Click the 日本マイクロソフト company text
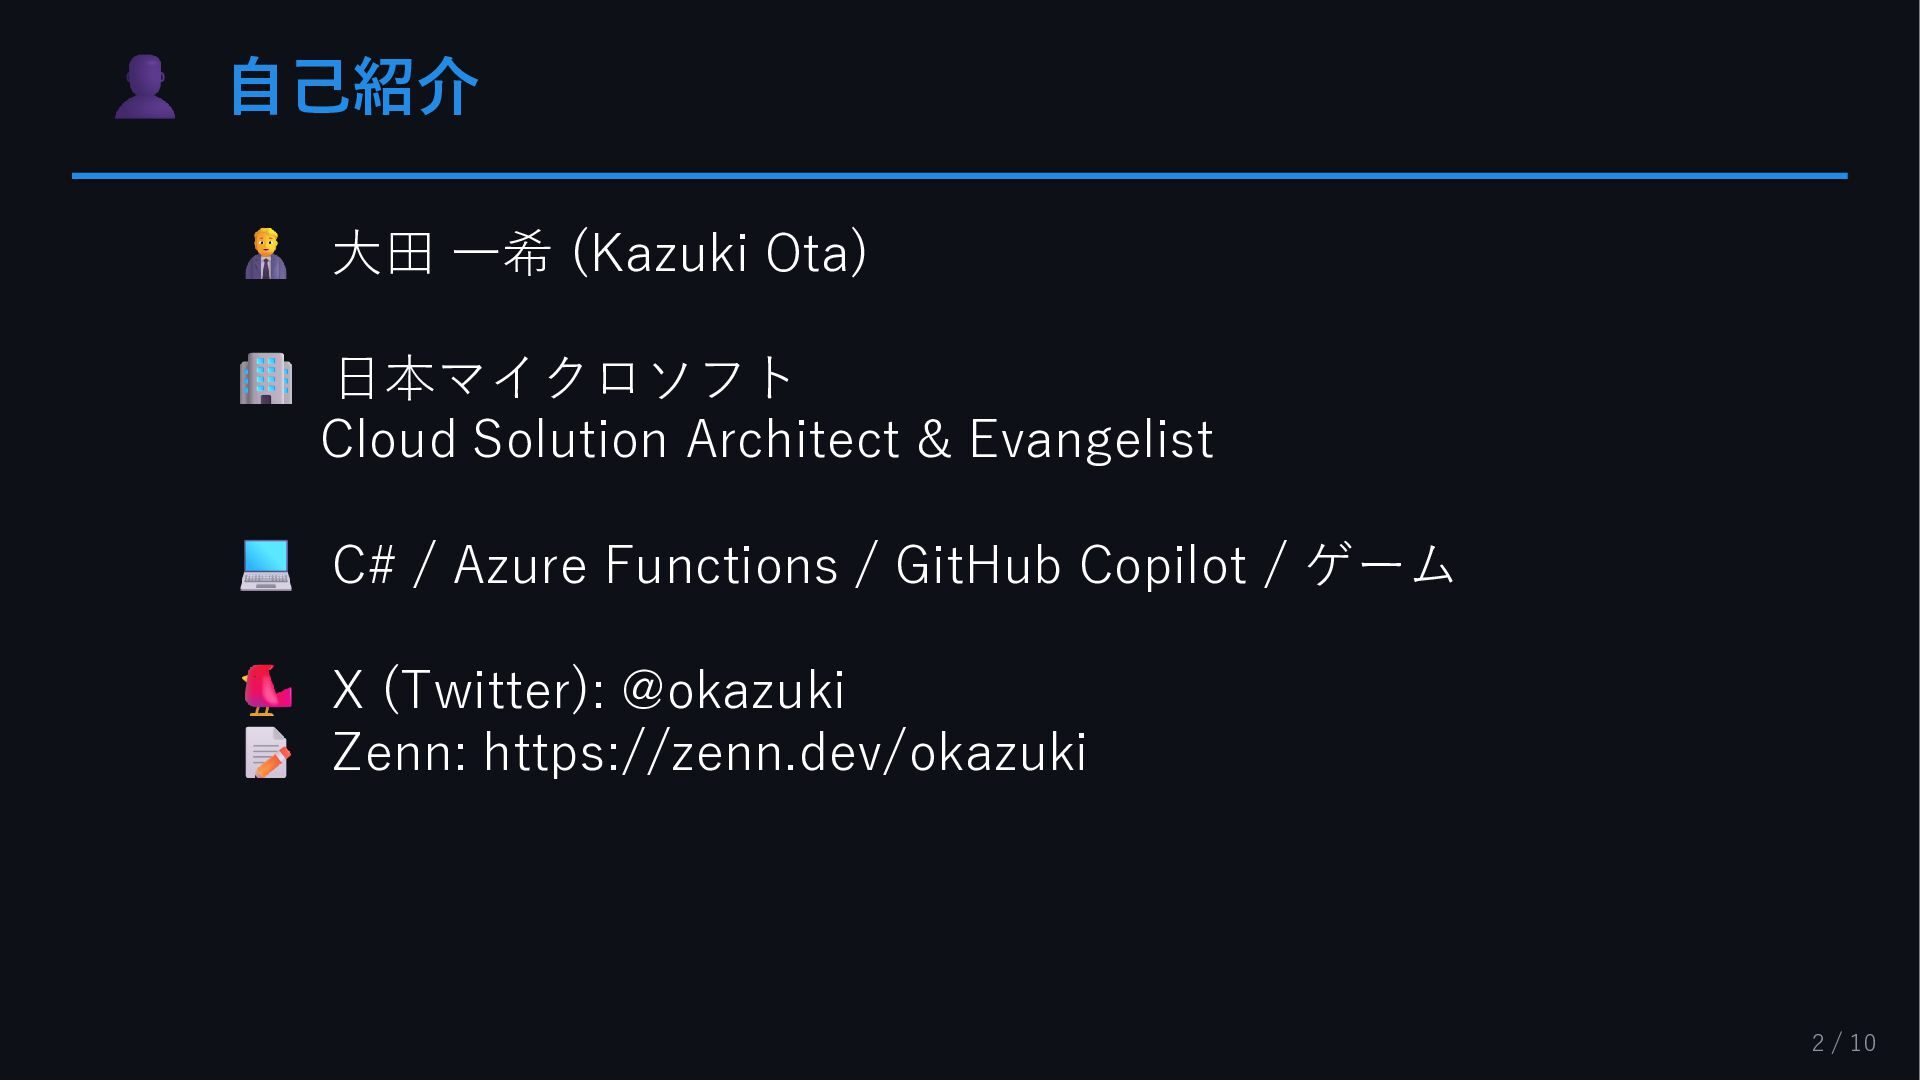 pos(563,378)
